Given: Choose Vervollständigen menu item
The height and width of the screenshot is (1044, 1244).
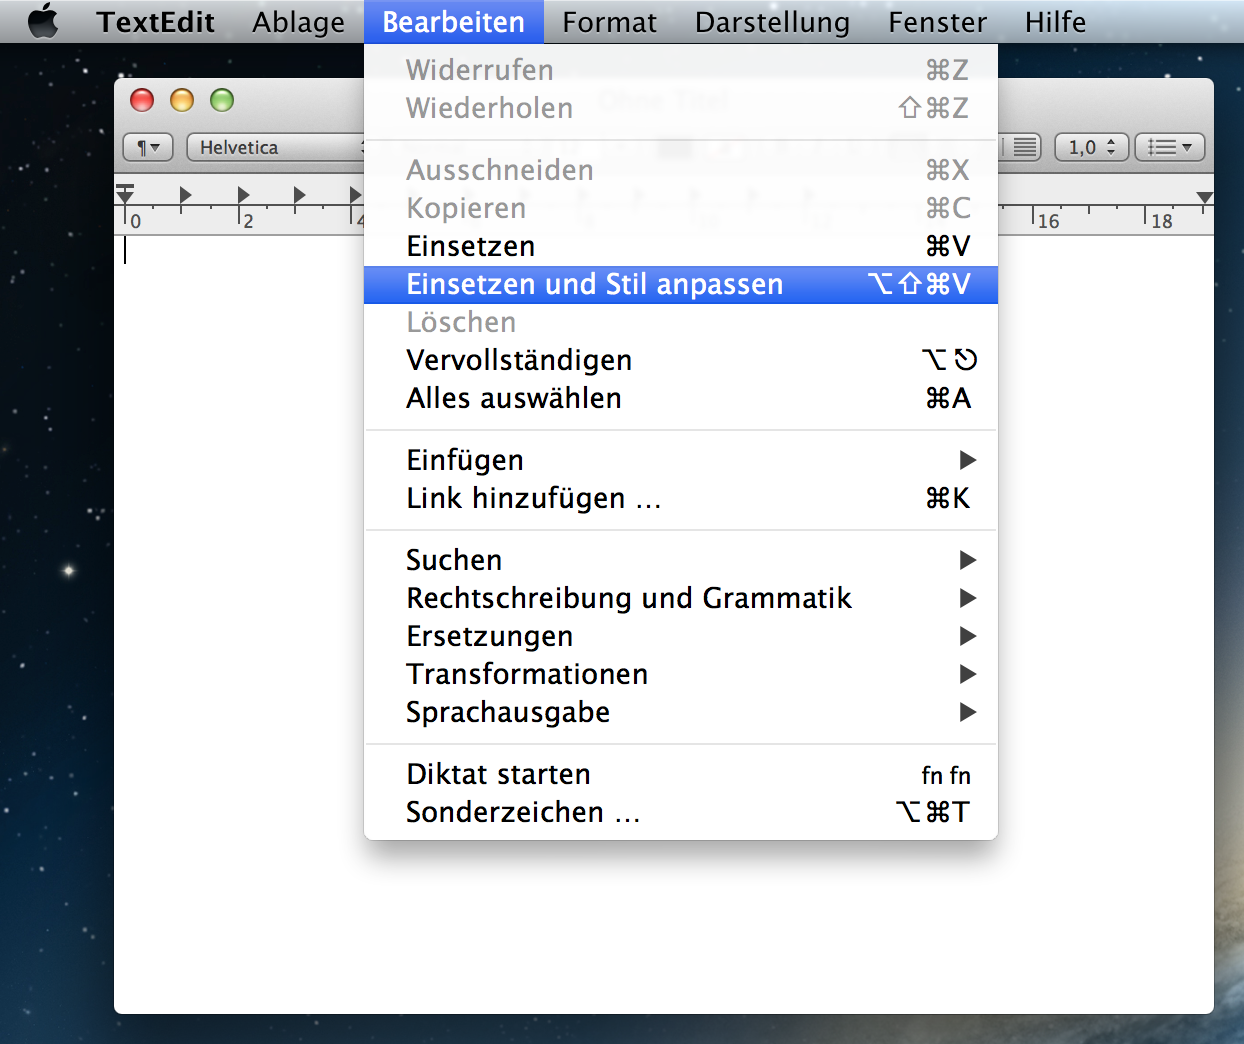Looking at the screenshot, I should pyautogui.click(x=681, y=360).
